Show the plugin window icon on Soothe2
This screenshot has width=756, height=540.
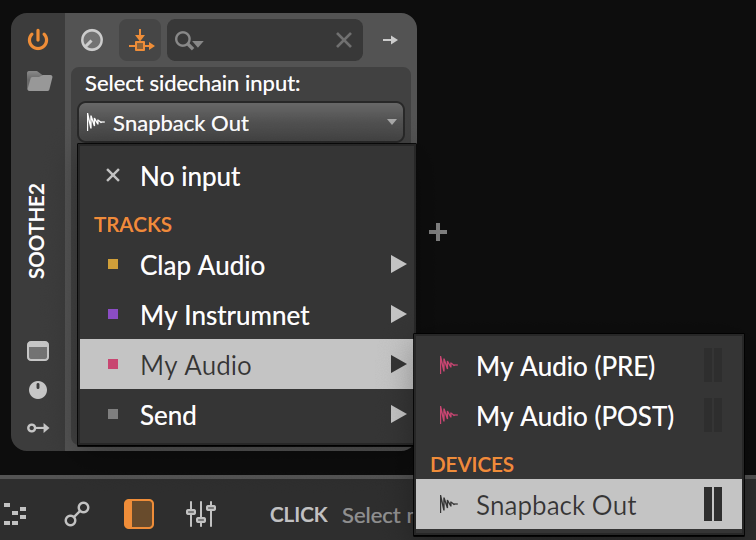point(37,351)
